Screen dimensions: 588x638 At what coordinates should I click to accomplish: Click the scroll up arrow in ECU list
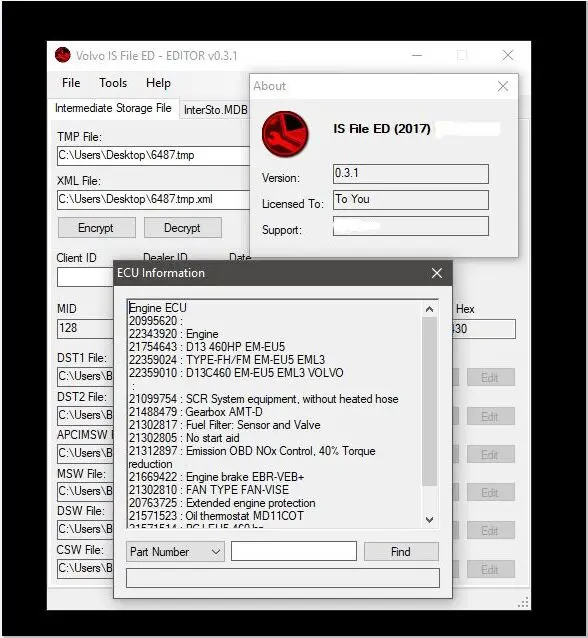pyautogui.click(x=429, y=310)
